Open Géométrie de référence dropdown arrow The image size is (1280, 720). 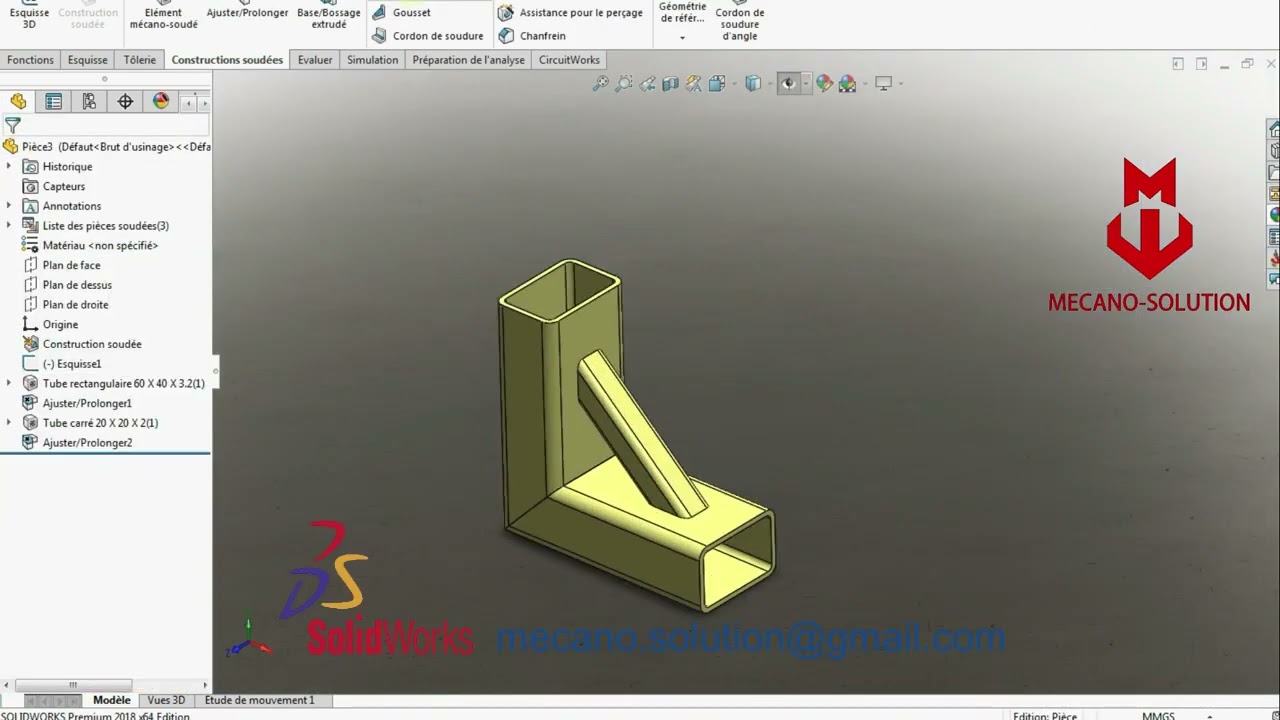click(x=682, y=38)
